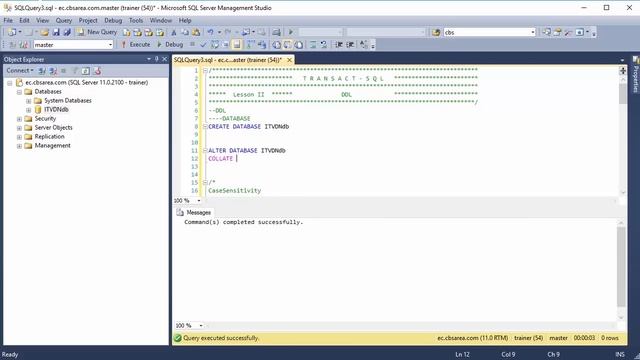Open the Edit menu
This screenshot has height=360, width=640.
[24, 20]
